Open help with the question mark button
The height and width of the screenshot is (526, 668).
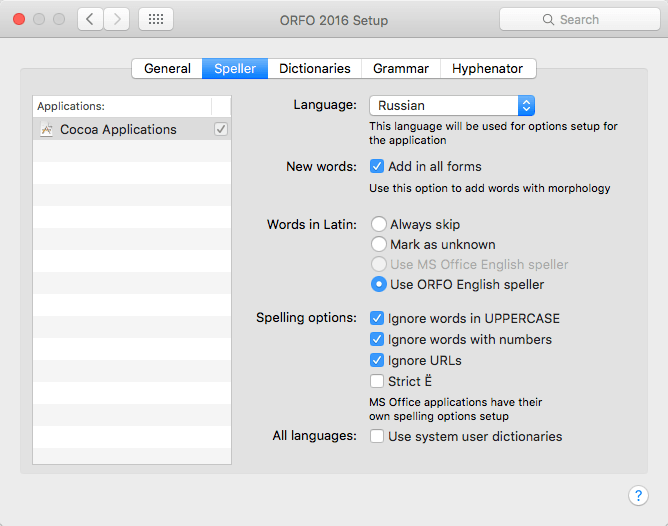[638, 495]
